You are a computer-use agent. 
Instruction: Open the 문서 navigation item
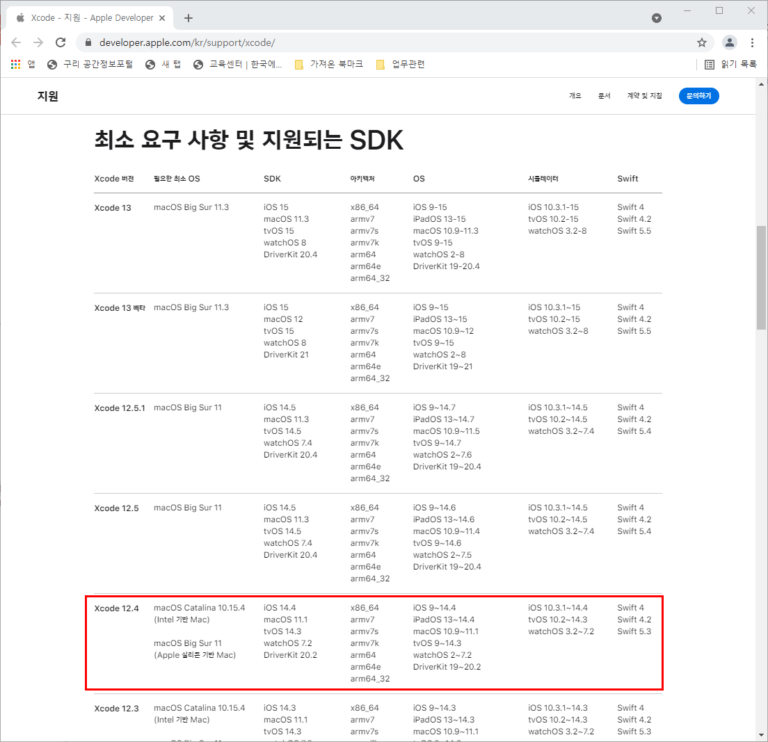pos(604,96)
